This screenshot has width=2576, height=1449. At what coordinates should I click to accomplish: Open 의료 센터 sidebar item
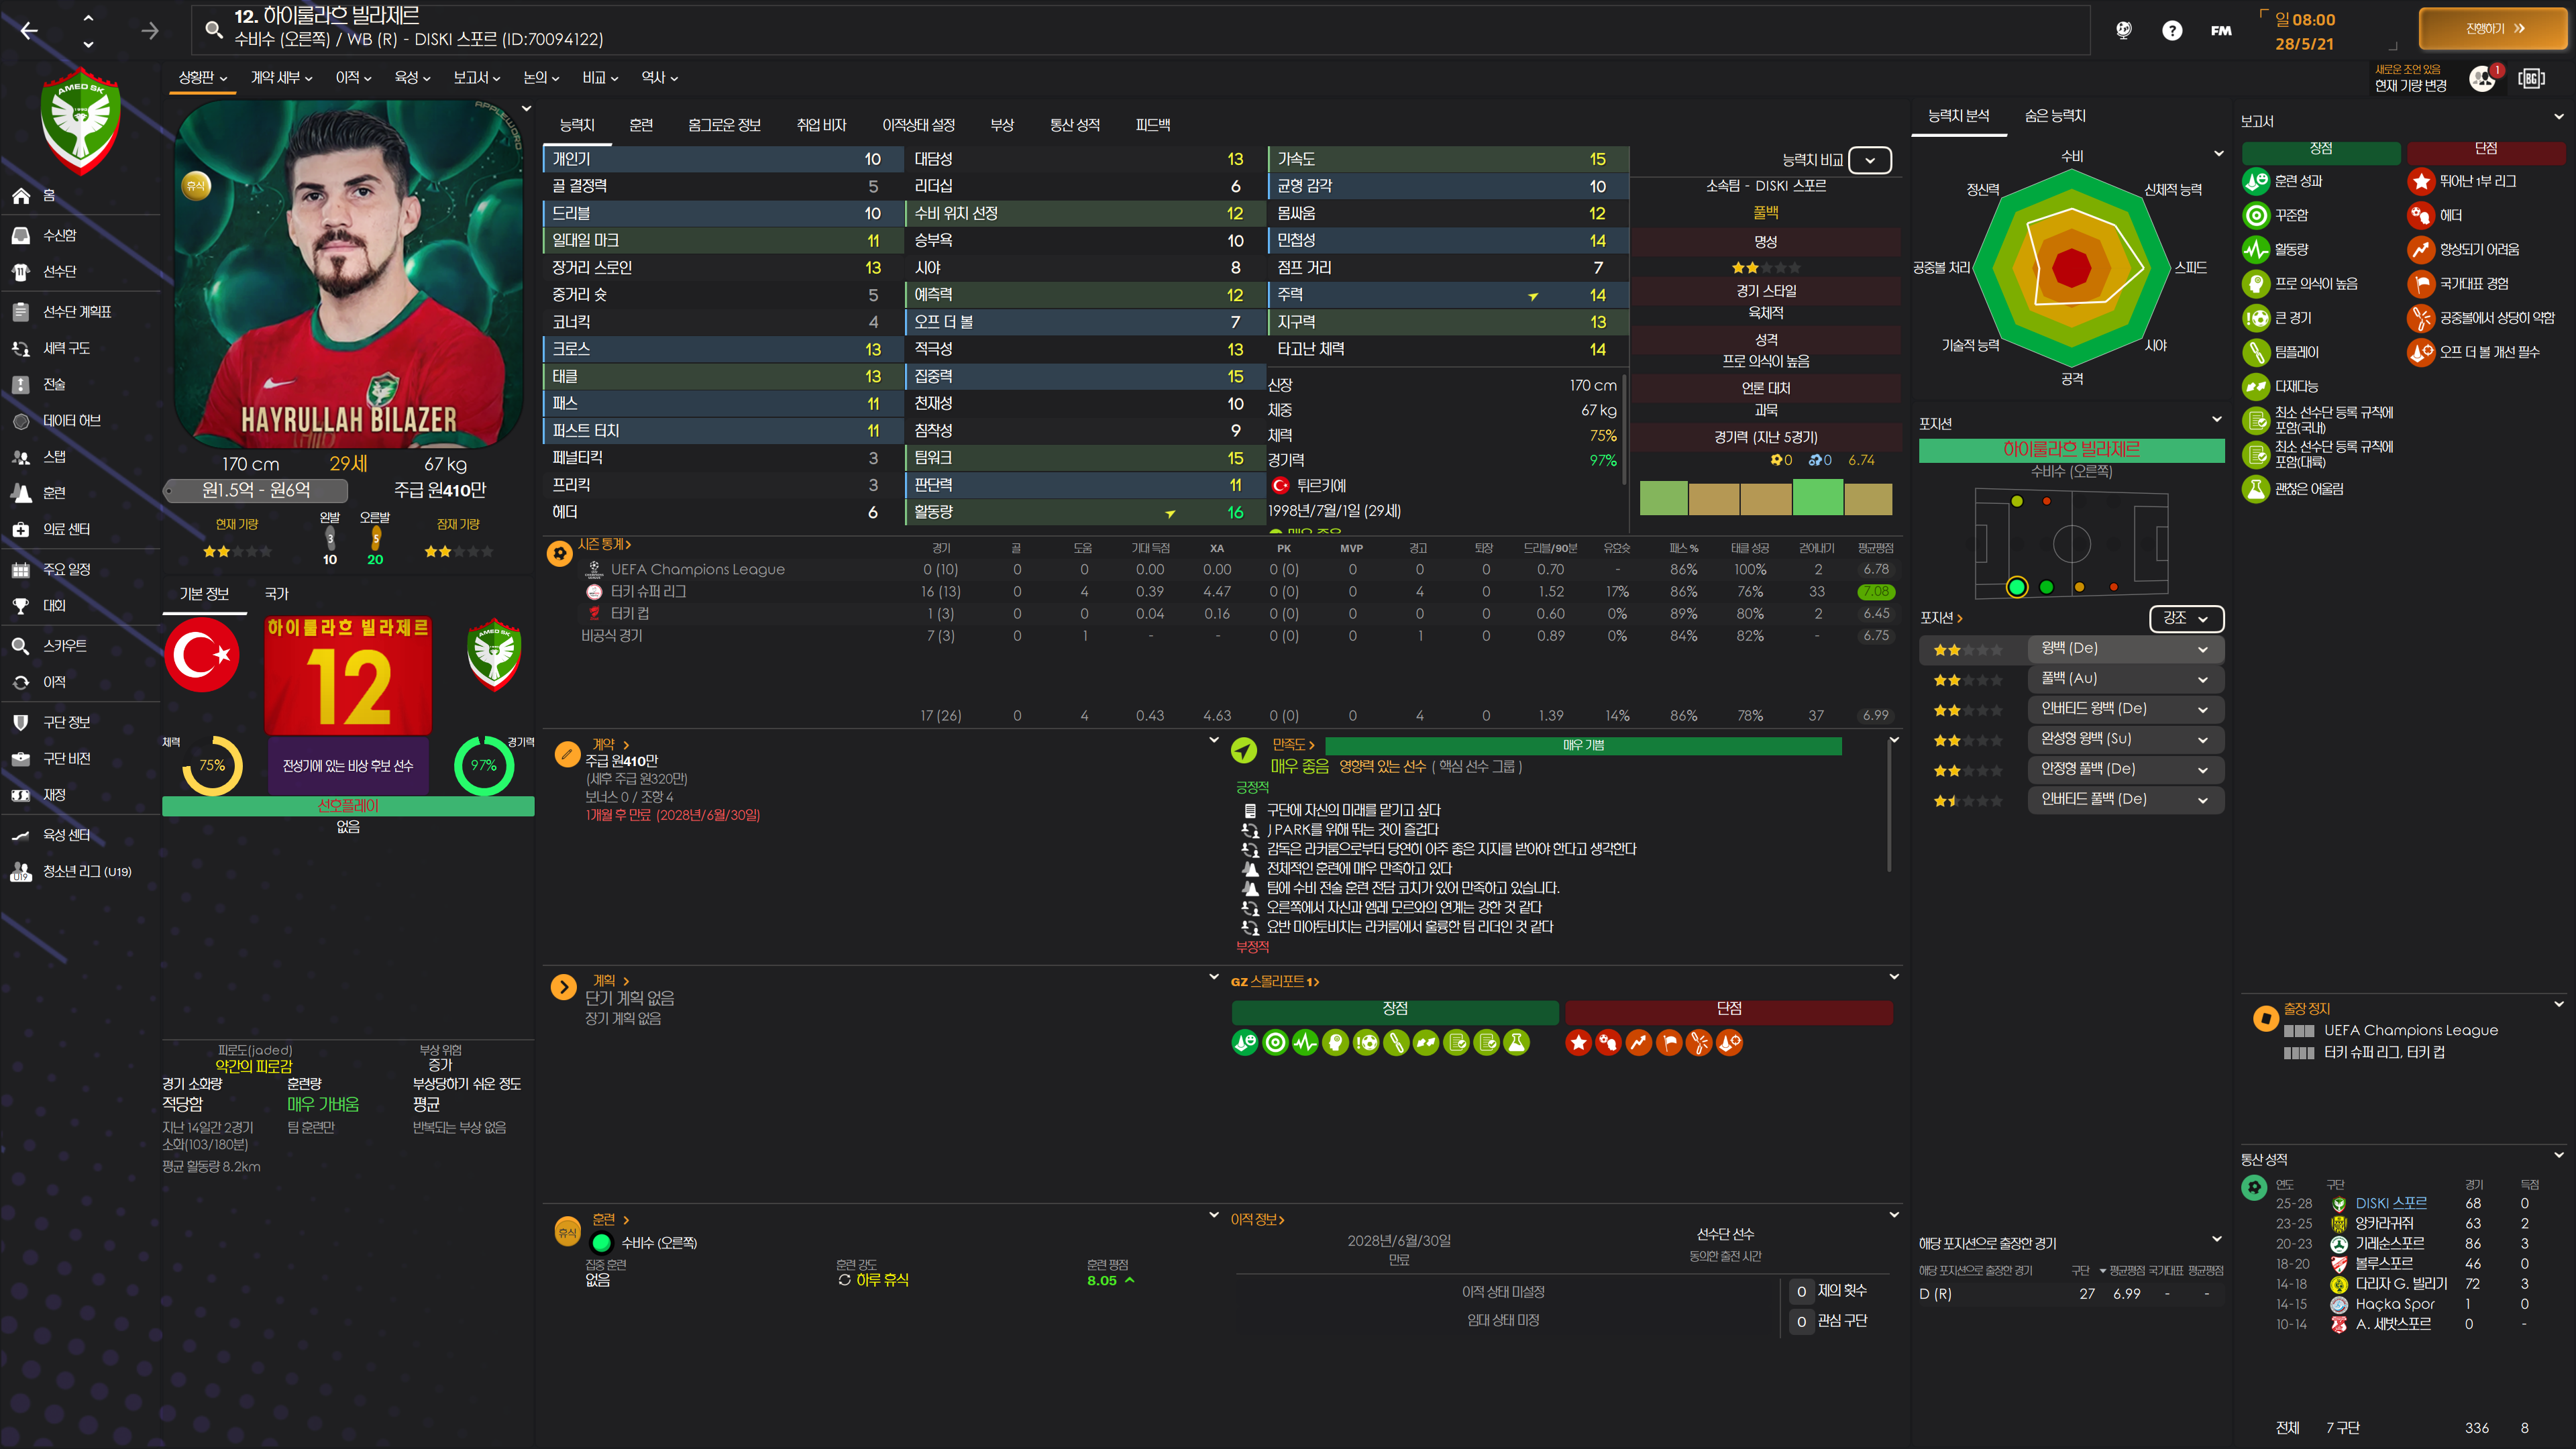[66, 529]
